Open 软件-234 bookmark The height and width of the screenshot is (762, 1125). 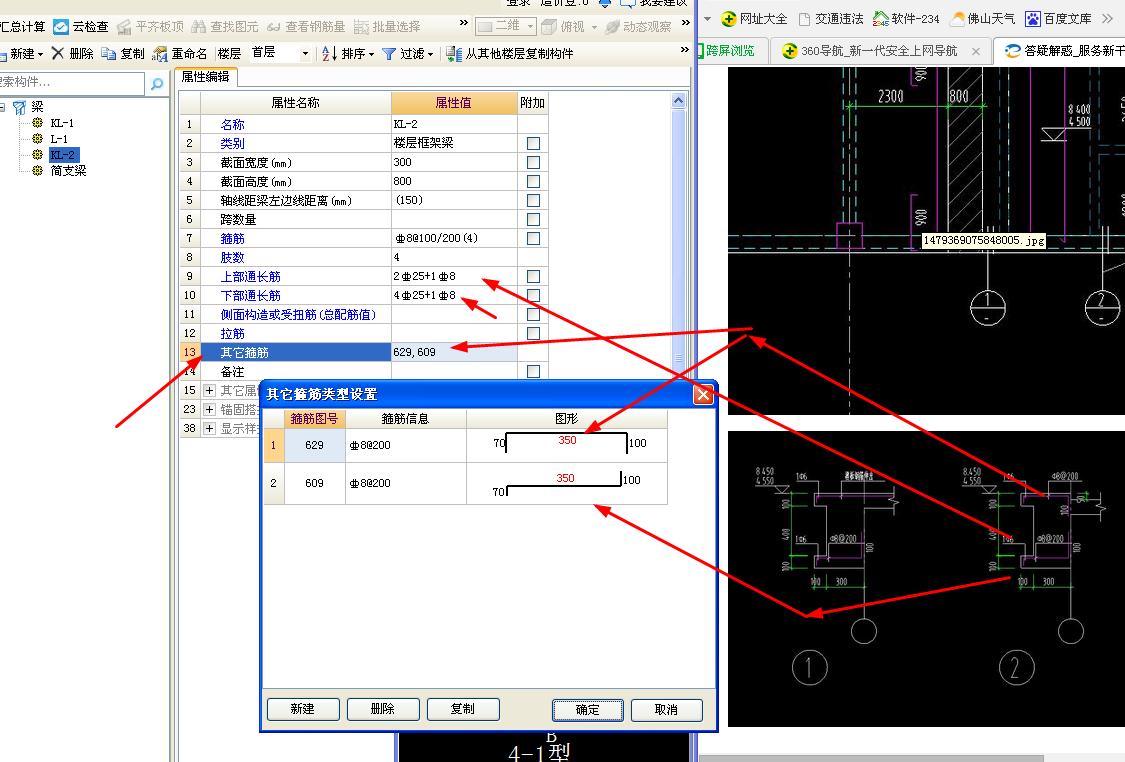click(x=905, y=19)
